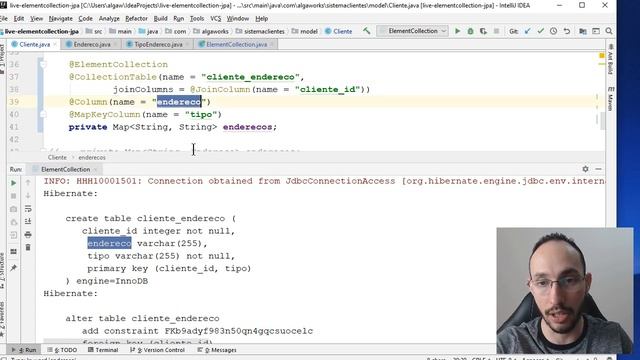Run with coverage icon in the toolbar
Viewport: 640px width, 360px height.
point(483,31)
